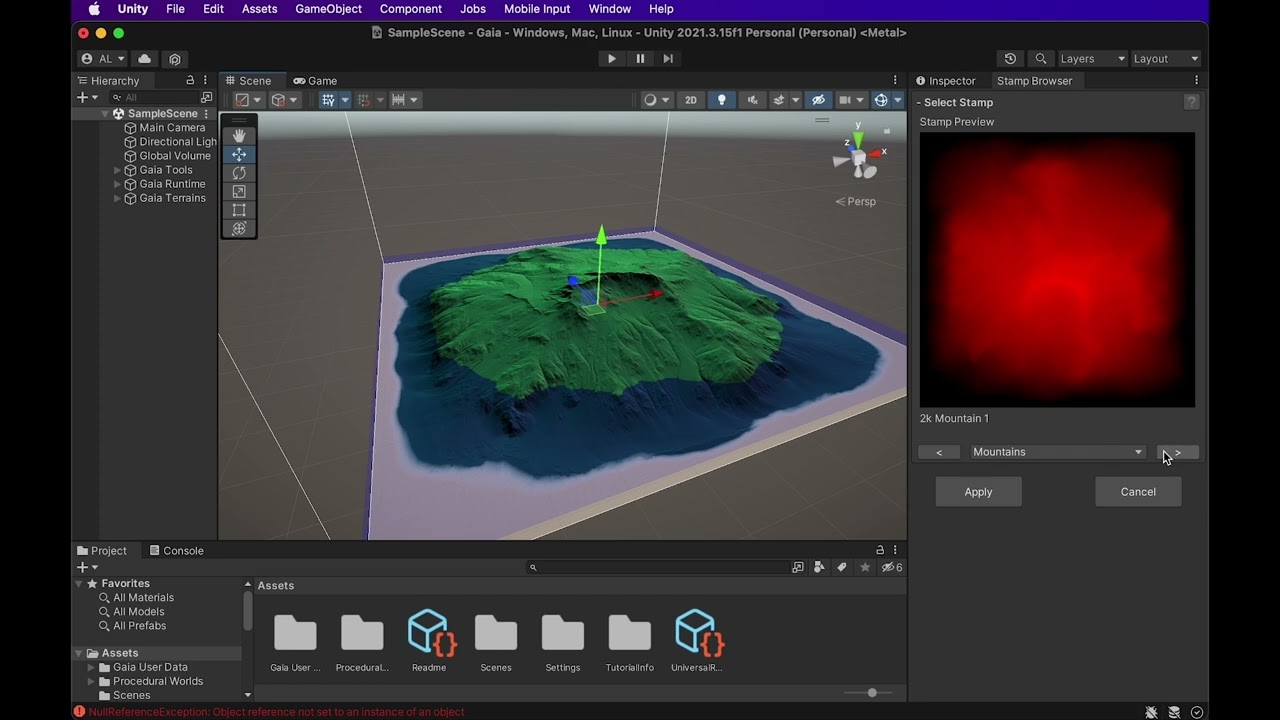Apply the selected stamp
Screen dimensions: 1280x720
[x=978, y=492]
